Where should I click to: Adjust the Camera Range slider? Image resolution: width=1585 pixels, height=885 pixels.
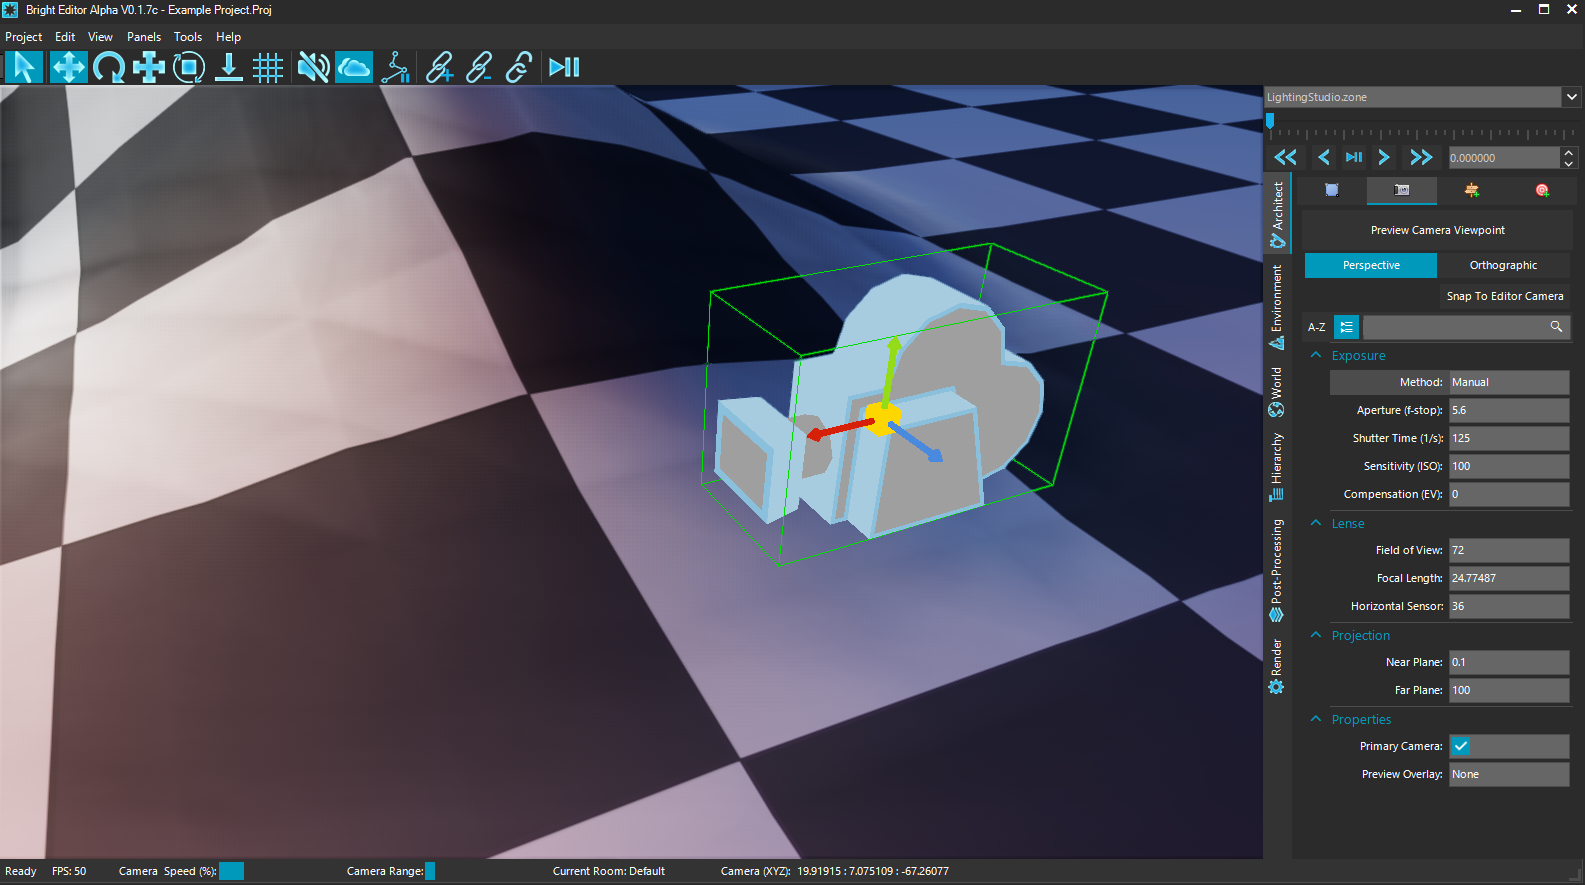point(430,871)
